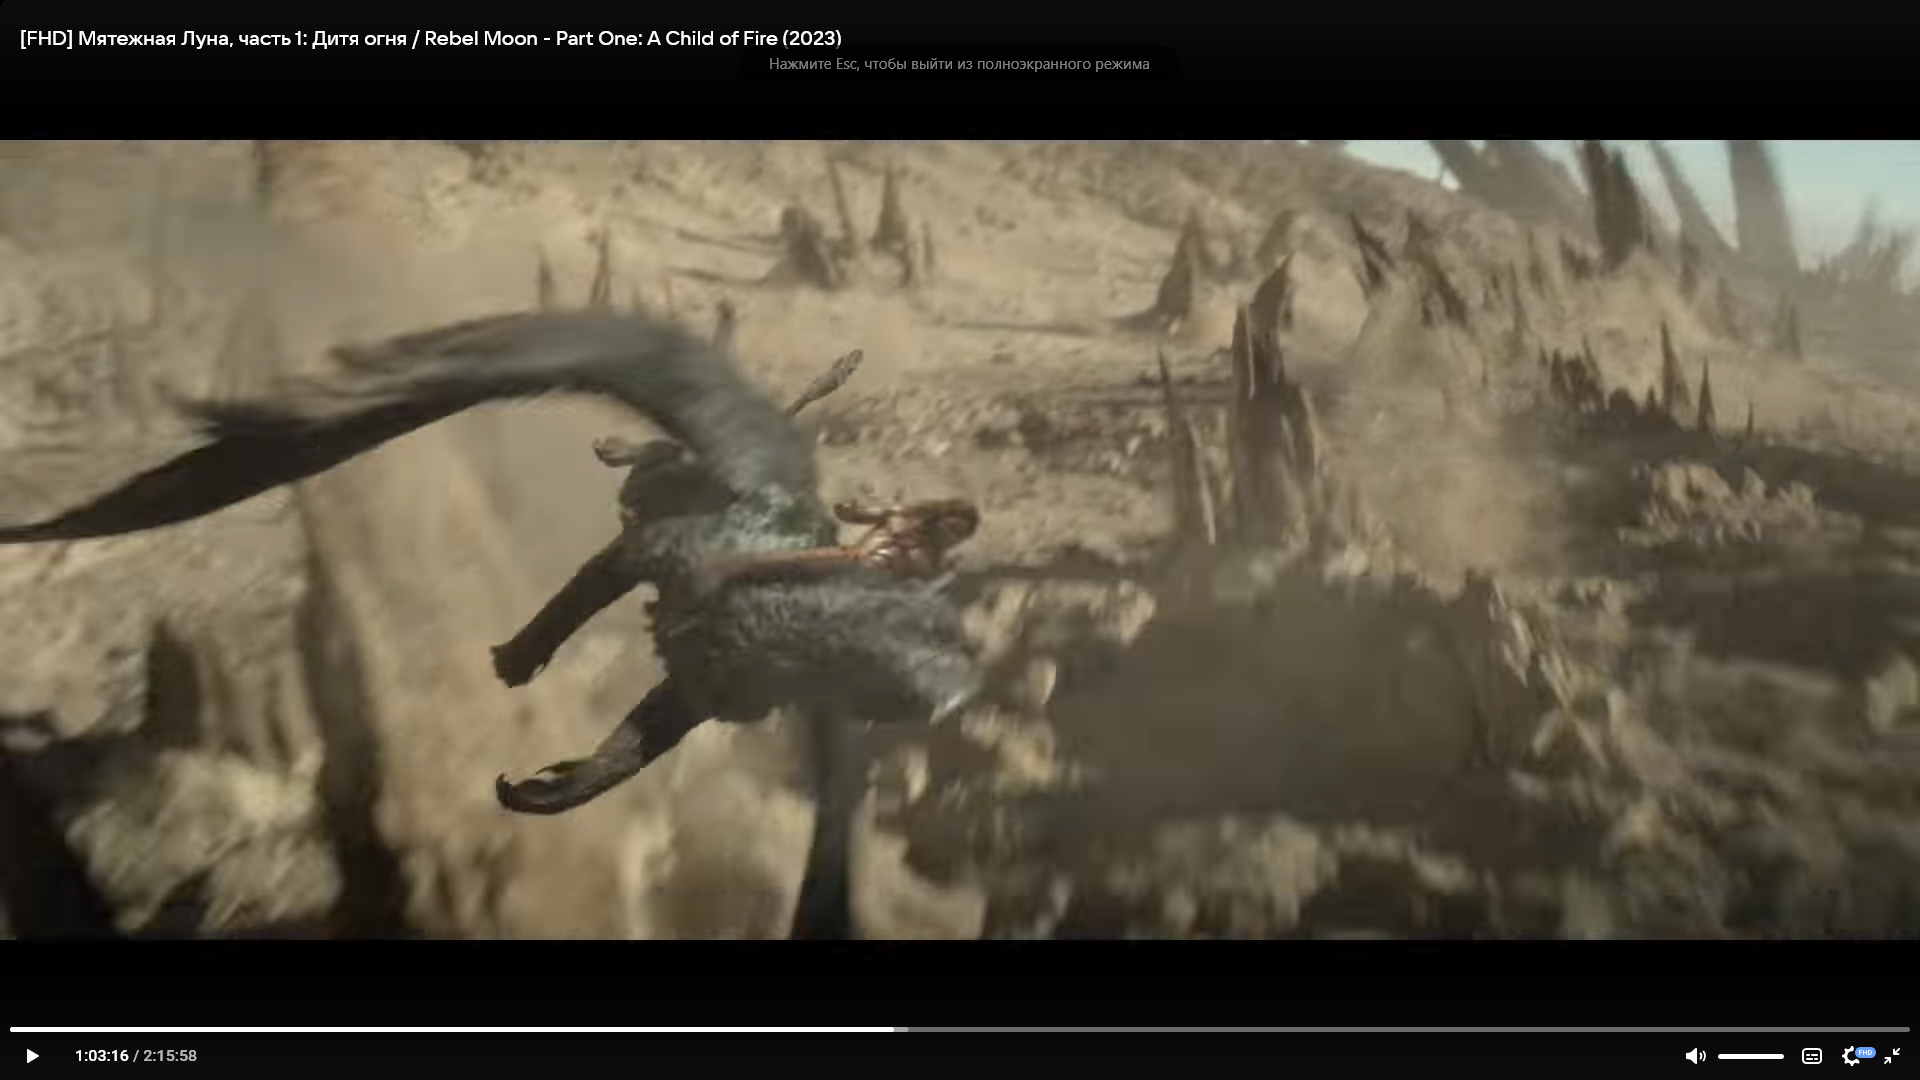Click the buffered end of the progress bar

click(903, 1029)
